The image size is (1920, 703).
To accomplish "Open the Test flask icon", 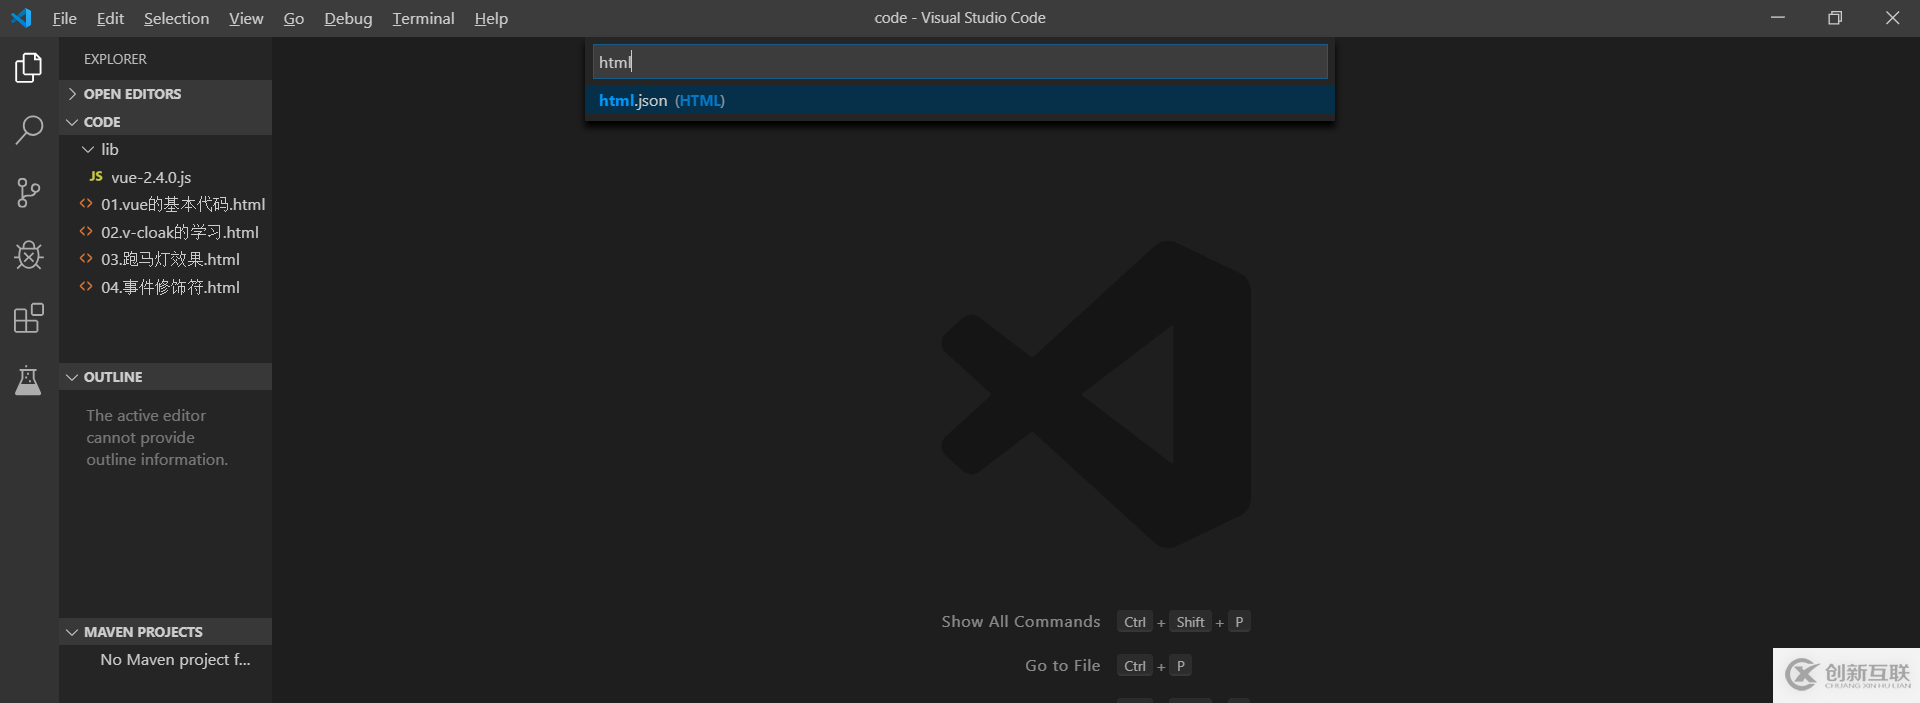I will point(29,381).
